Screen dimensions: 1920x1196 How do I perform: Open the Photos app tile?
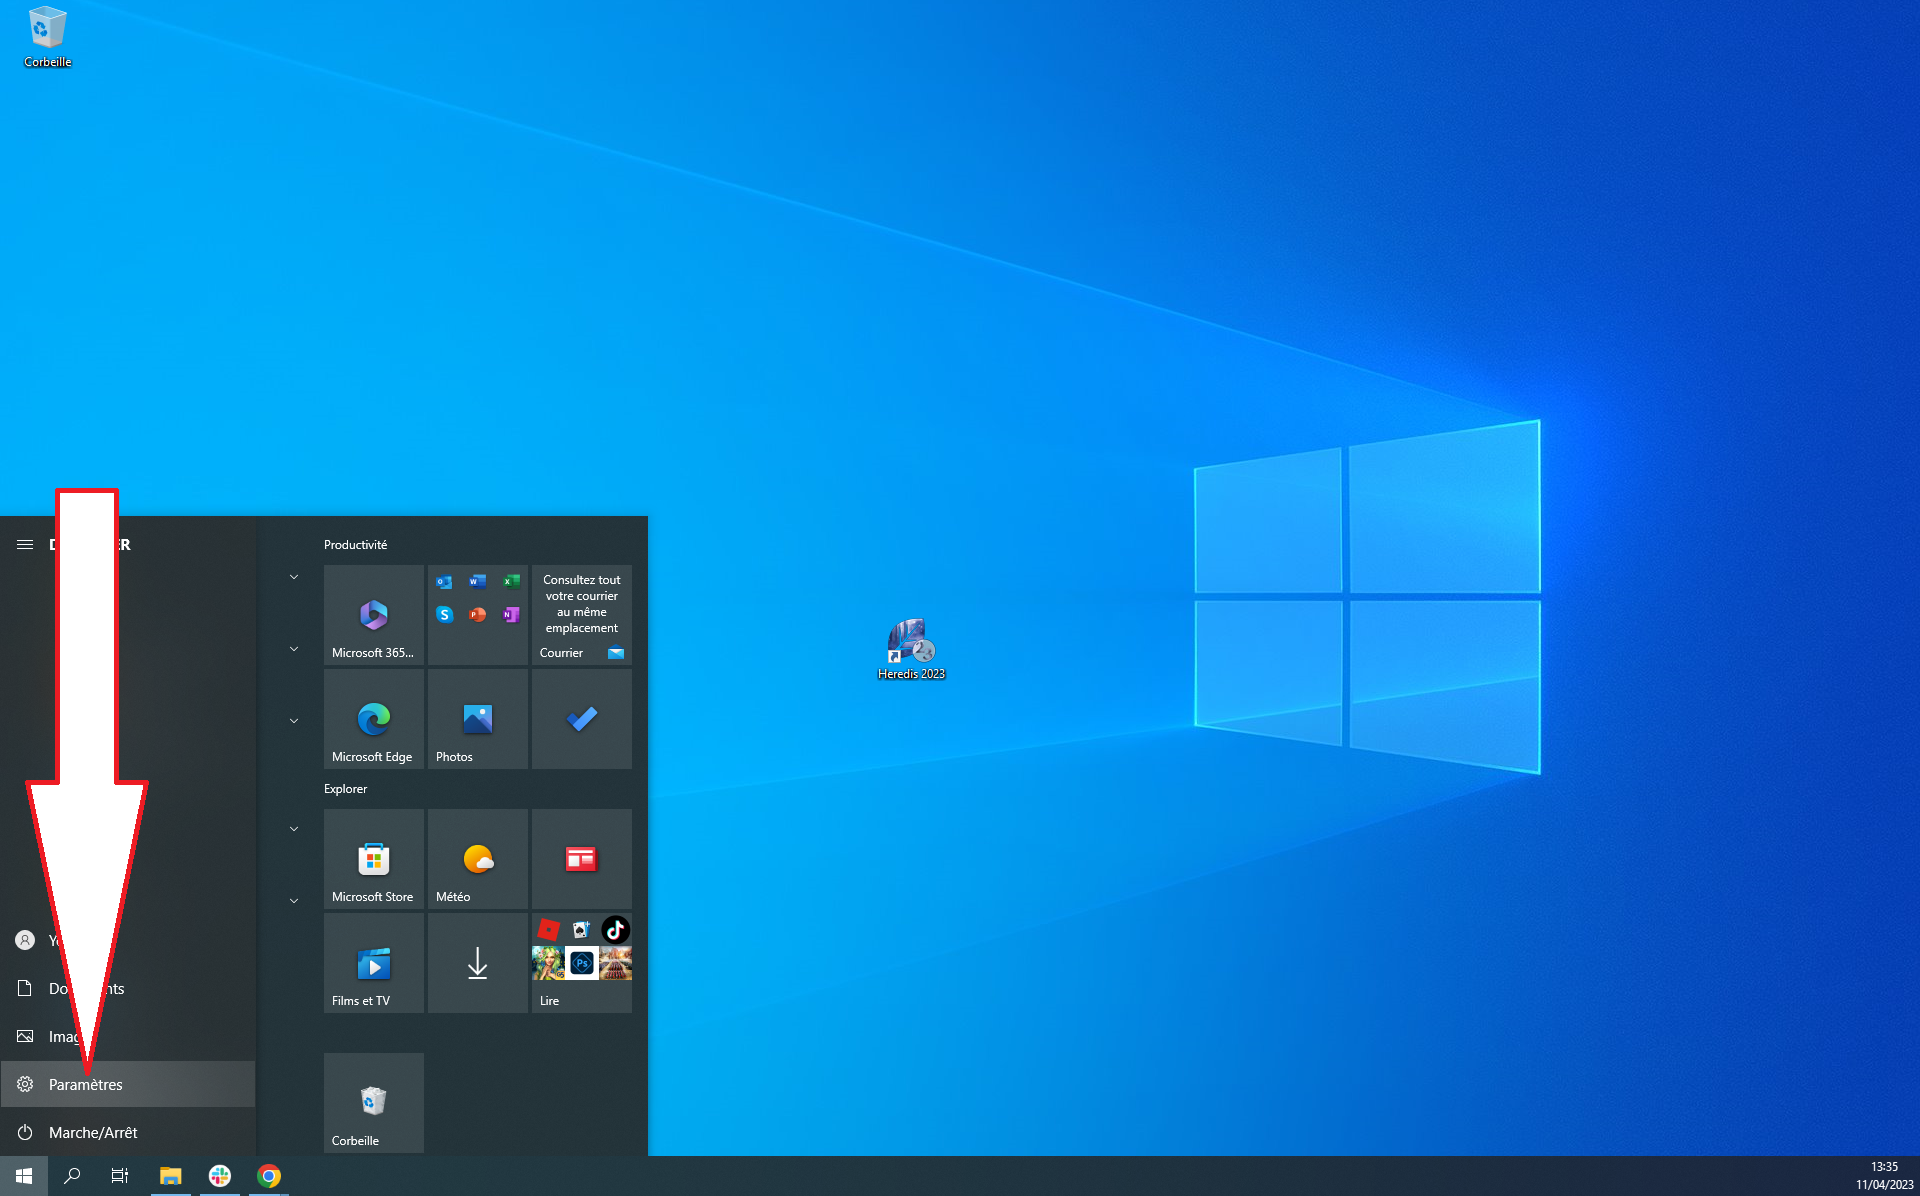point(477,718)
